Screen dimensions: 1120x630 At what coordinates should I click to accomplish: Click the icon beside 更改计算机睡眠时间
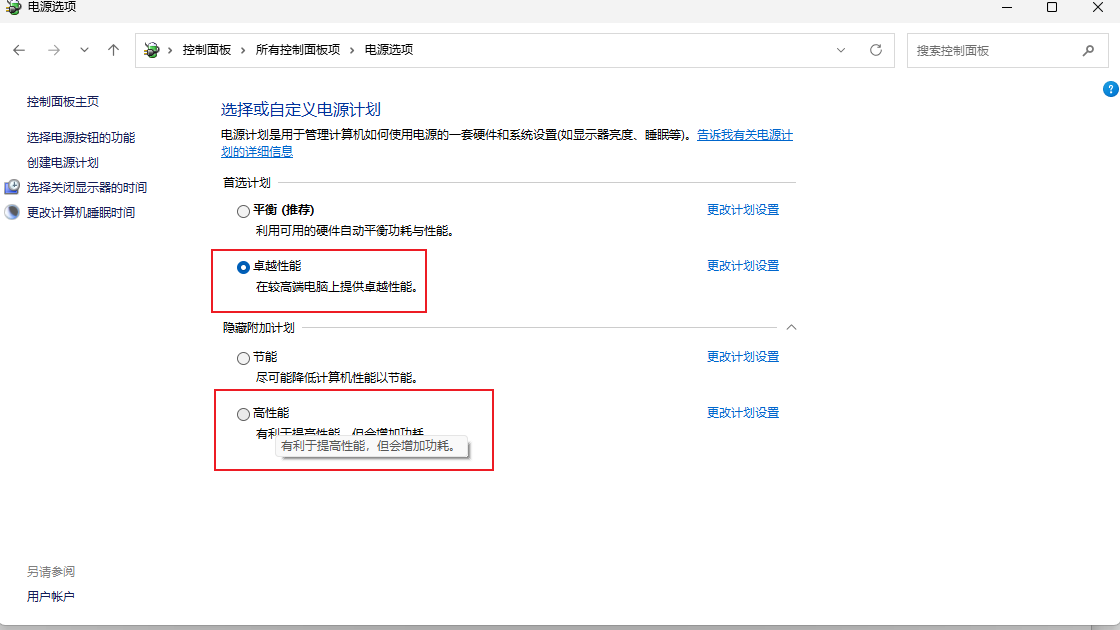click(12, 212)
